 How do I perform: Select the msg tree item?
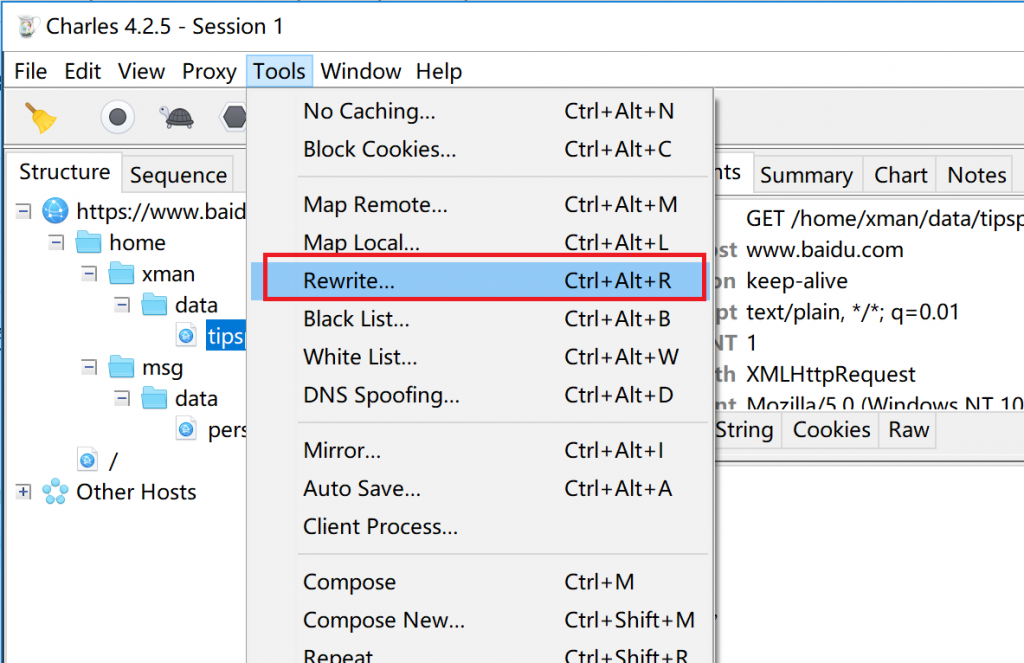(163, 368)
